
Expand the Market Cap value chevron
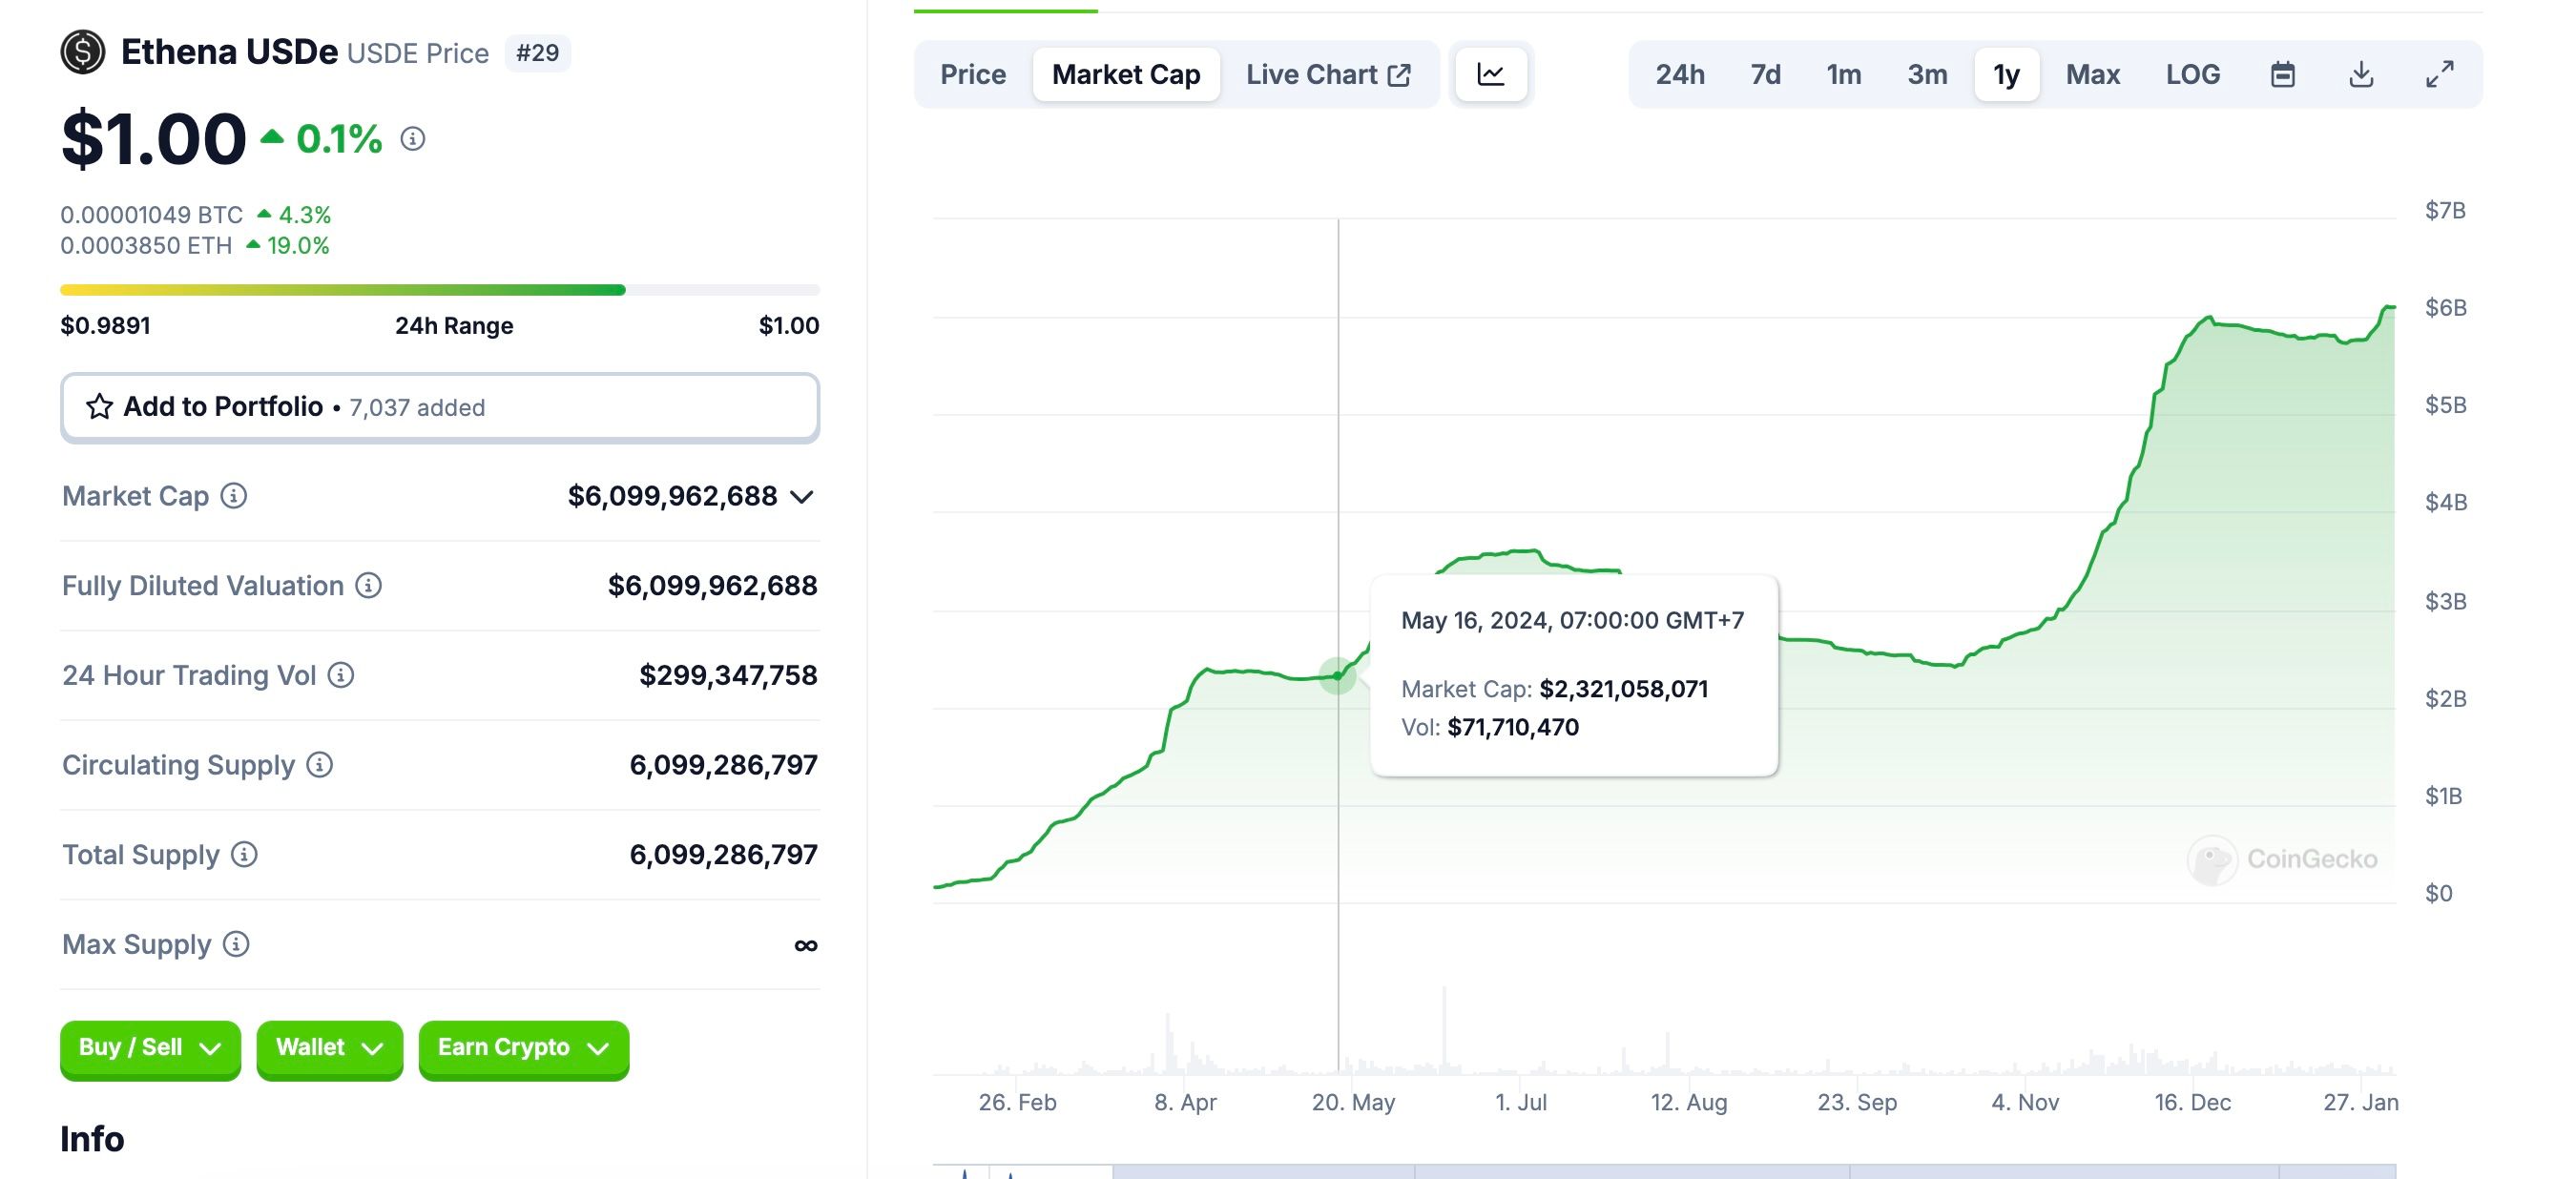tap(802, 497)
